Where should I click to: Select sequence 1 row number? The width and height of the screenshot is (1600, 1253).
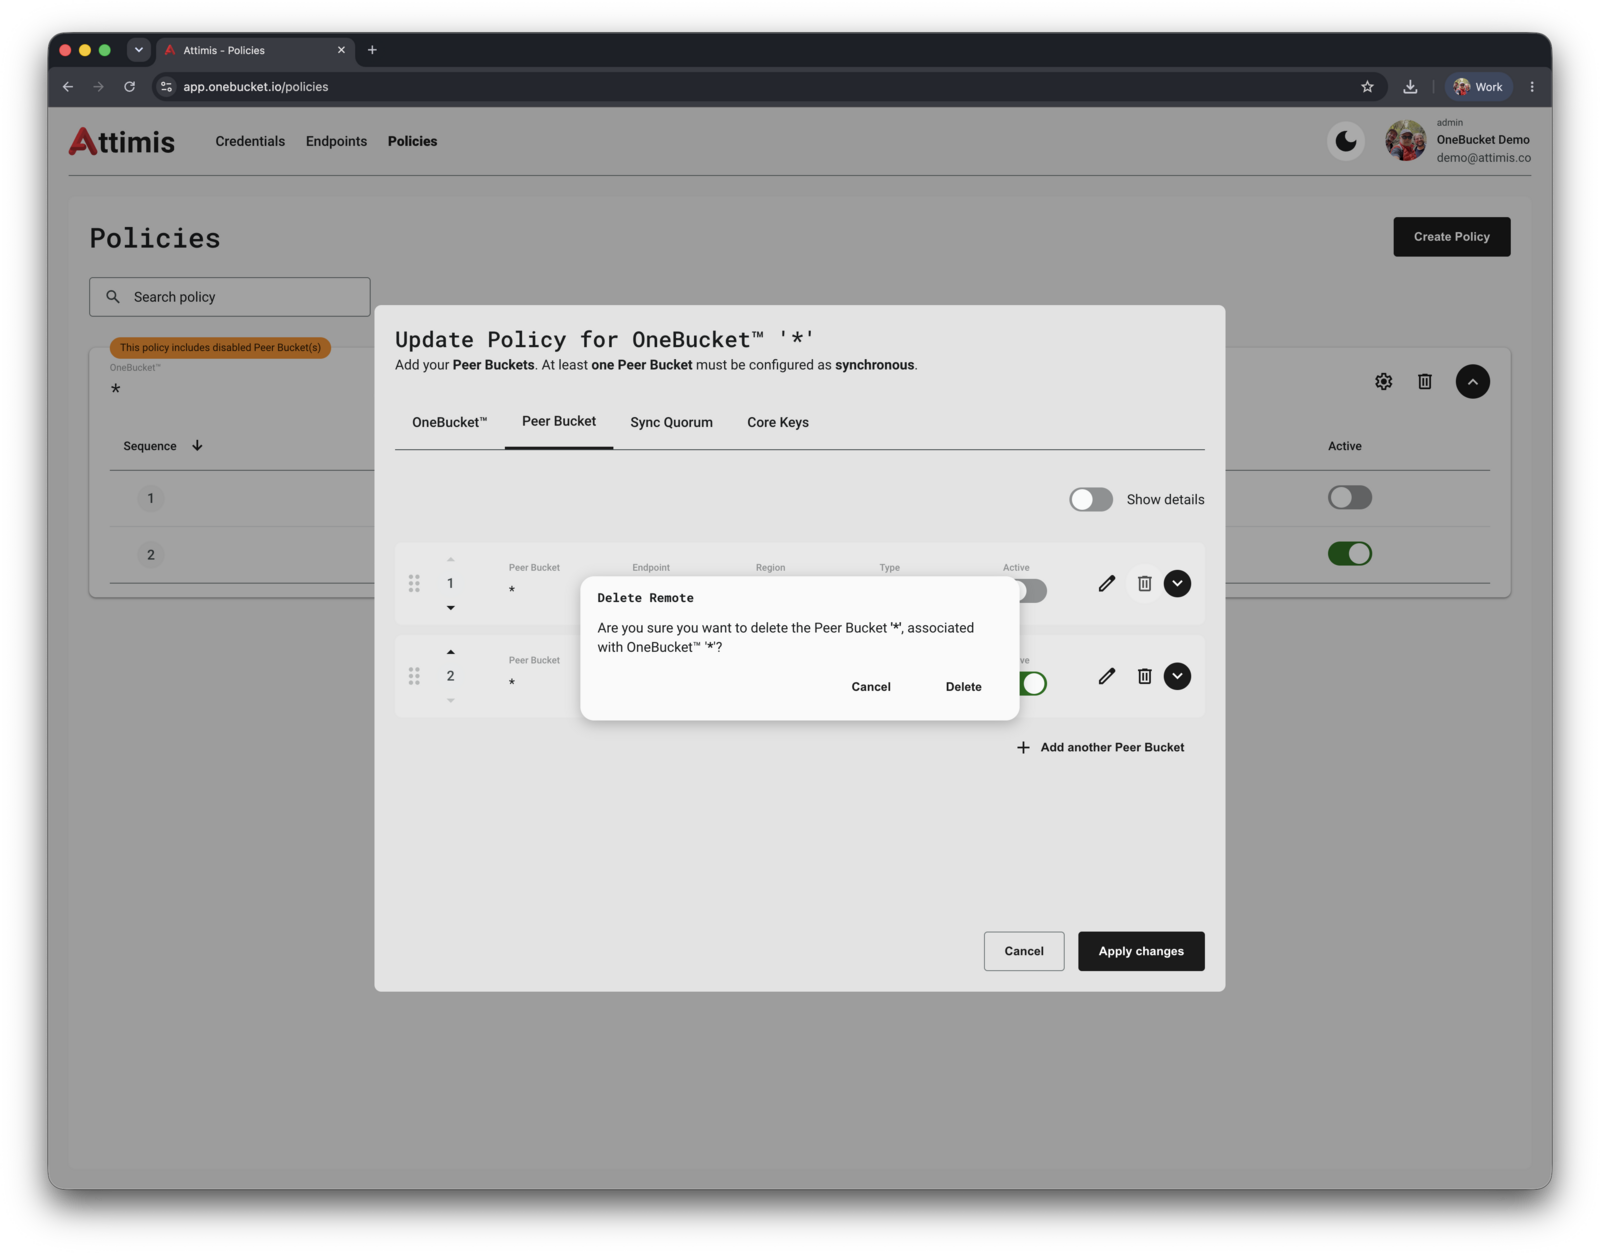click(151, 498)
